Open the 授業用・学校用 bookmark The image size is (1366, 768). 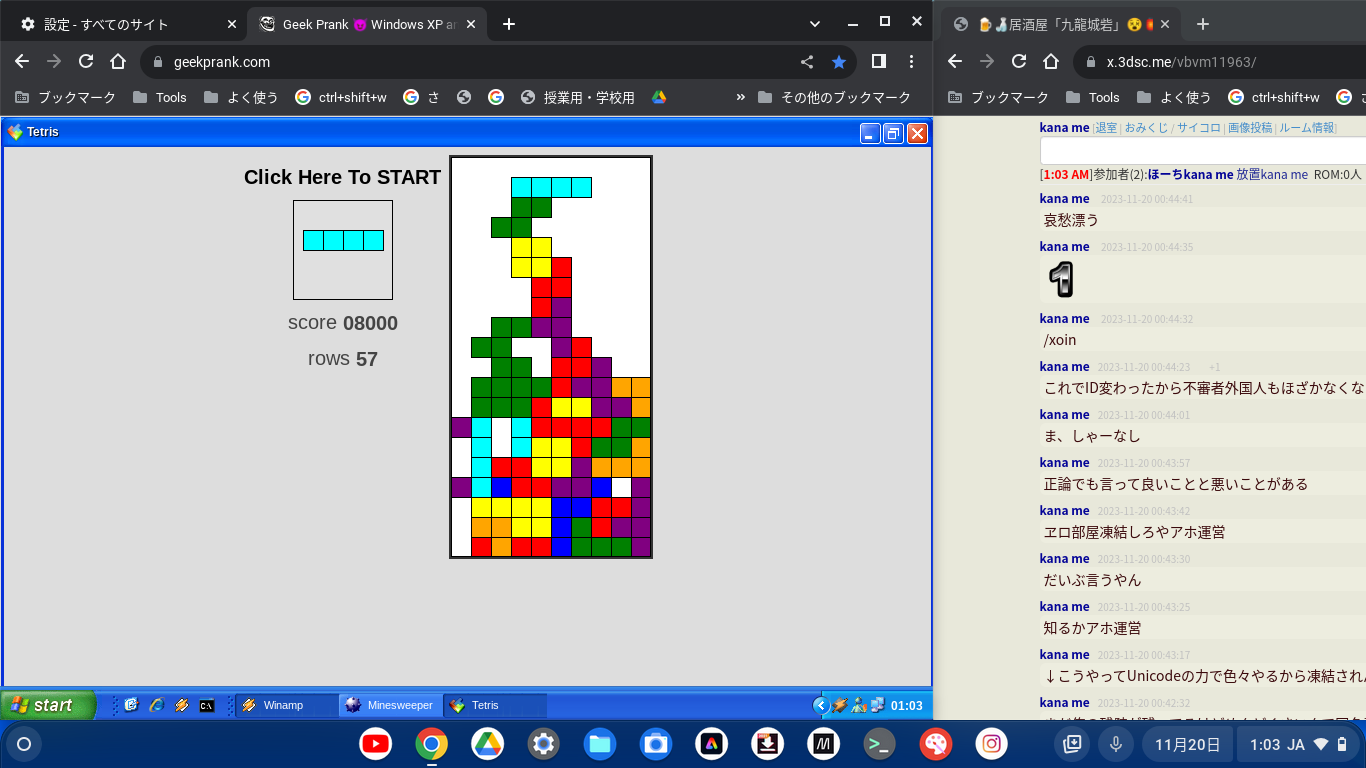tap(578, 97)
